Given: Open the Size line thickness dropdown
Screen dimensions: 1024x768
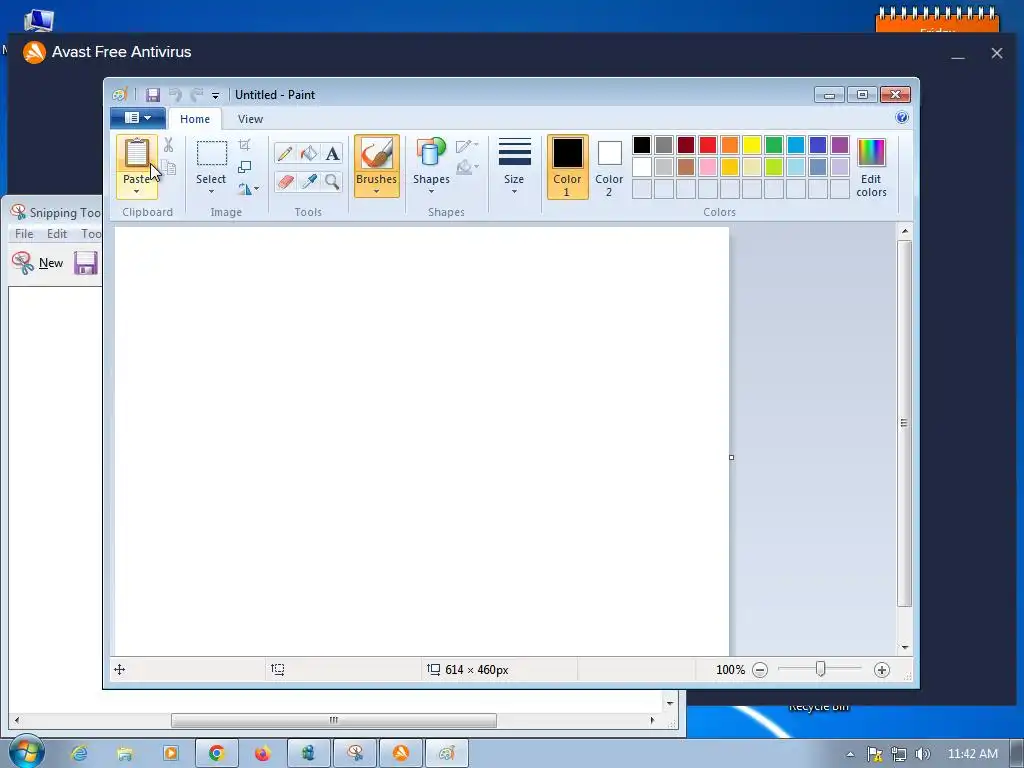Looking at the screenshot, I should click(514, 166).
